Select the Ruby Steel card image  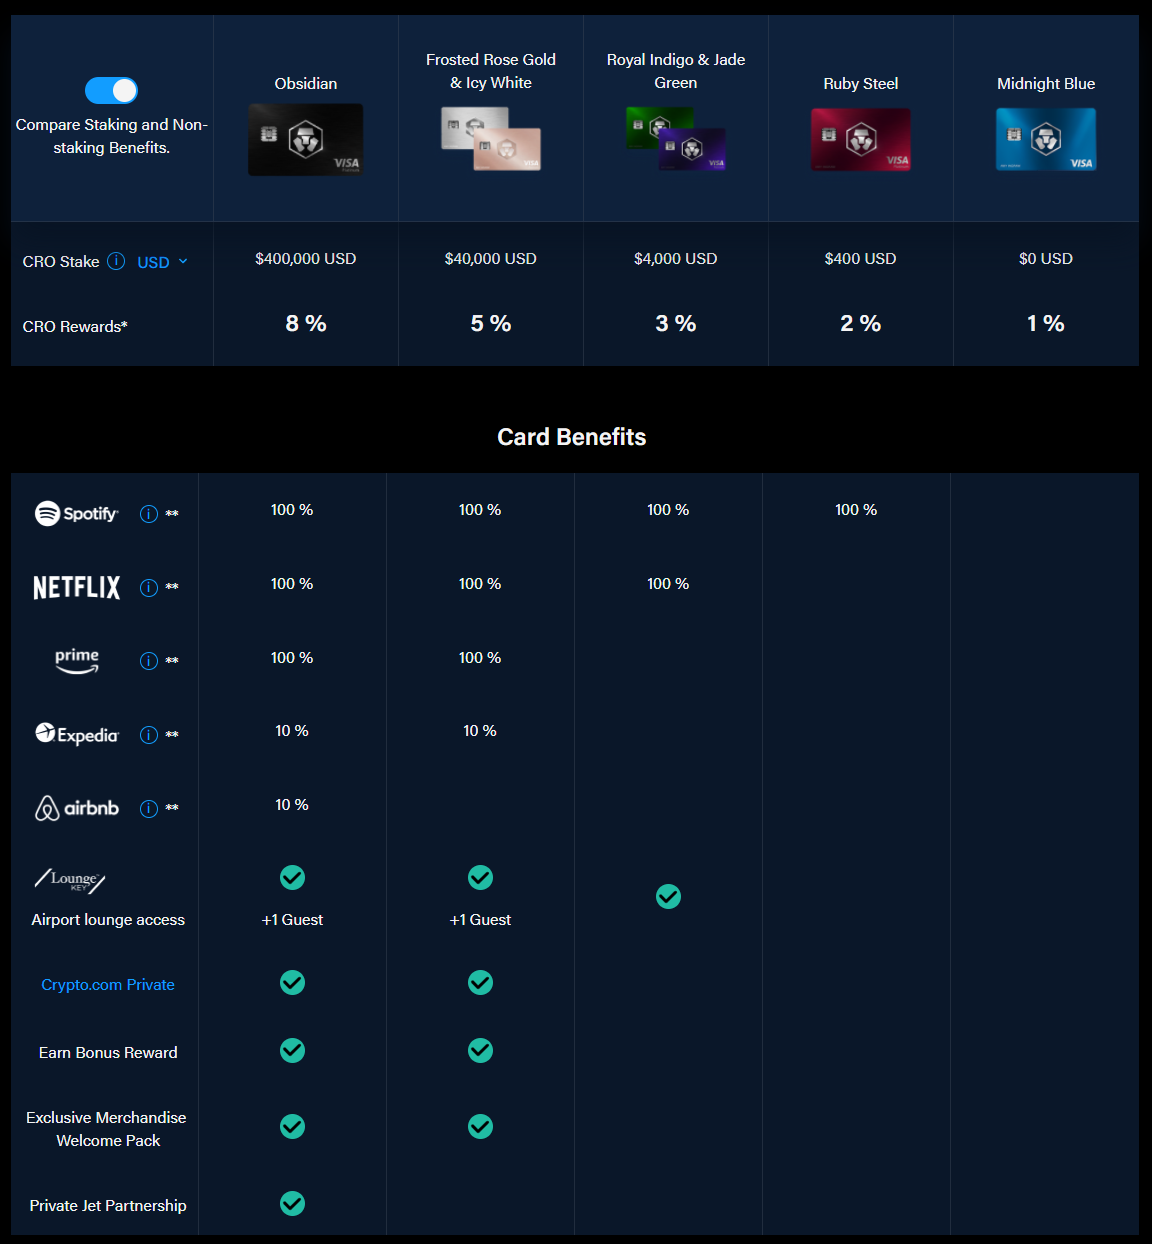click(x=861, y=140)
